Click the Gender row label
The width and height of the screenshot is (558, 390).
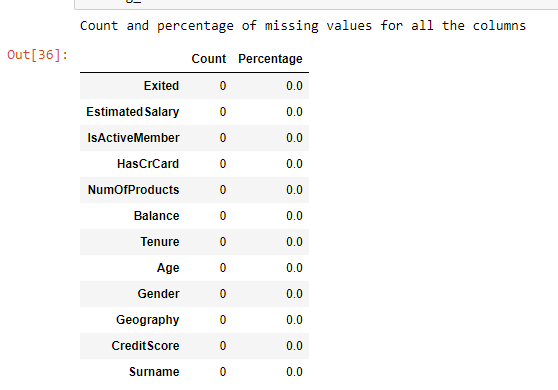pos(158,294)
